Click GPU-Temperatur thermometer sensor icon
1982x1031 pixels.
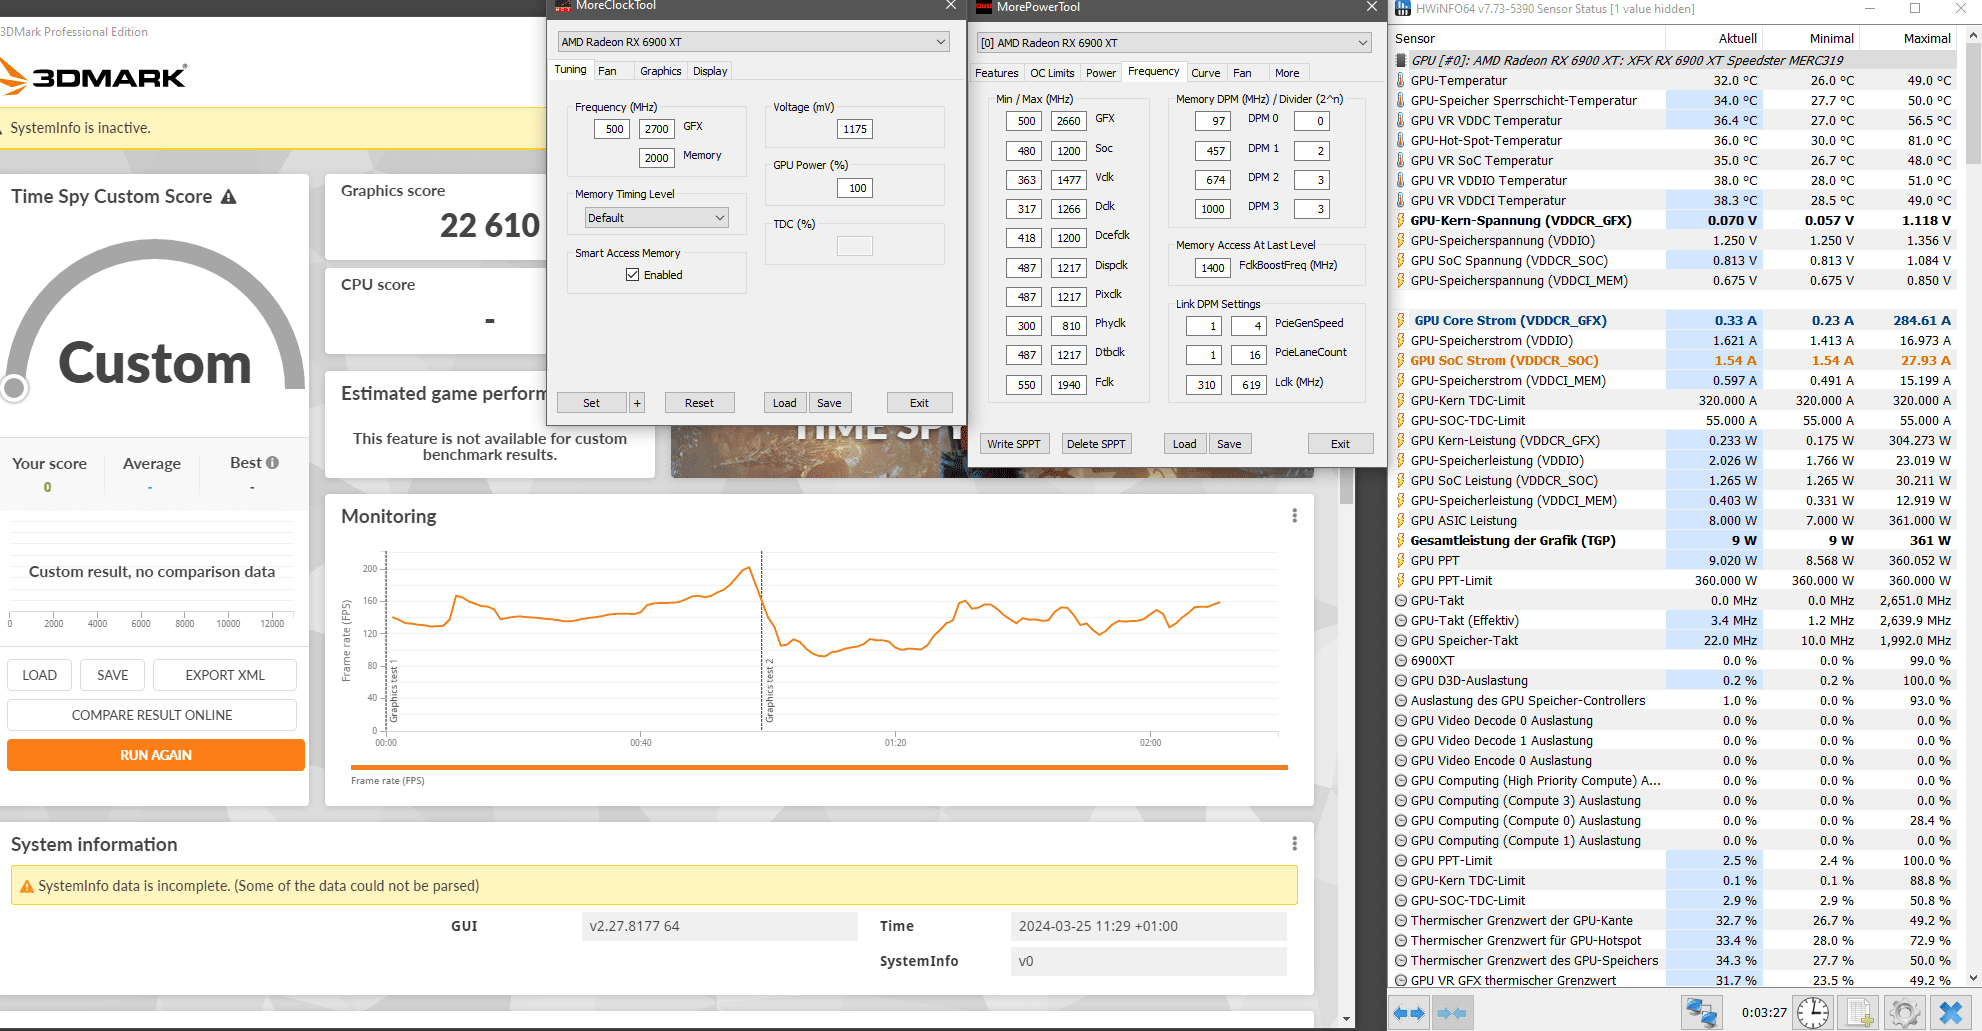click(x=1401, y=80)
